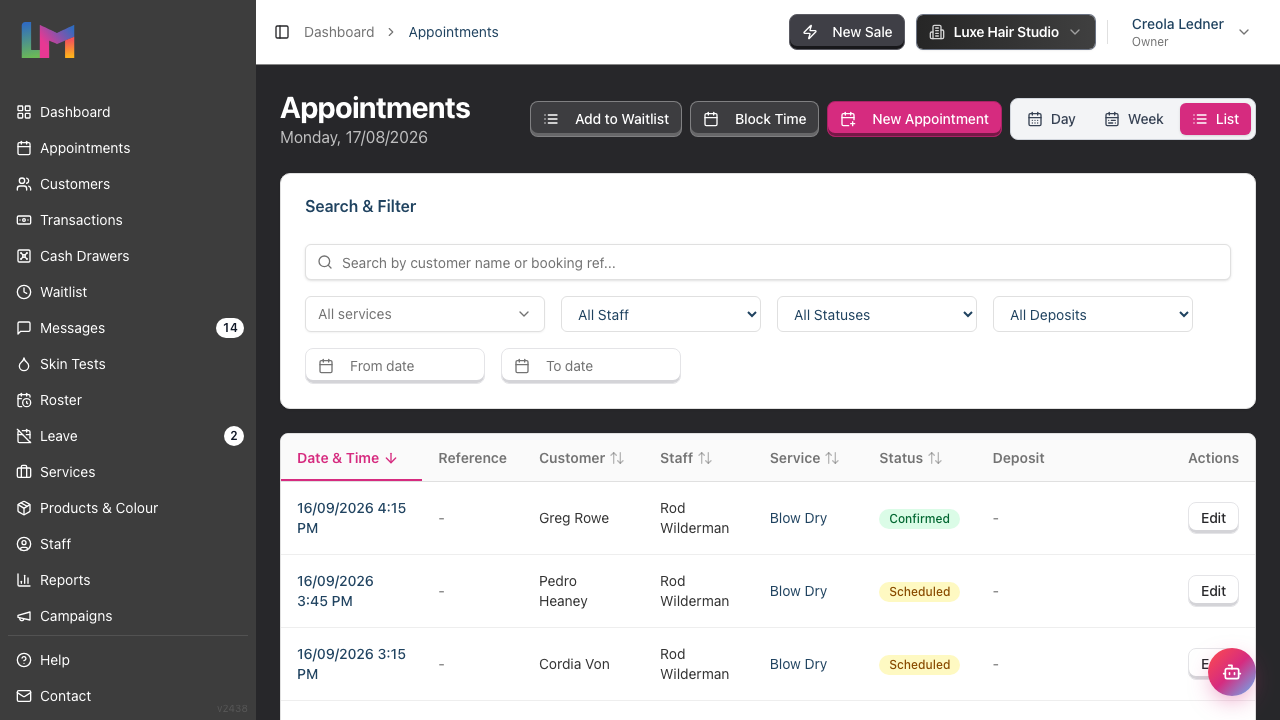Switch to Week view

pyautogui.click(x=1134, y=119)
